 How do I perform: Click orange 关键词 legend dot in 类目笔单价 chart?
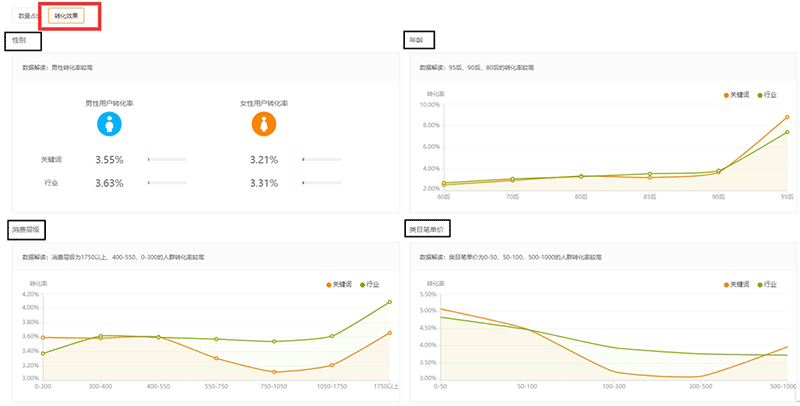coord(726,285)
